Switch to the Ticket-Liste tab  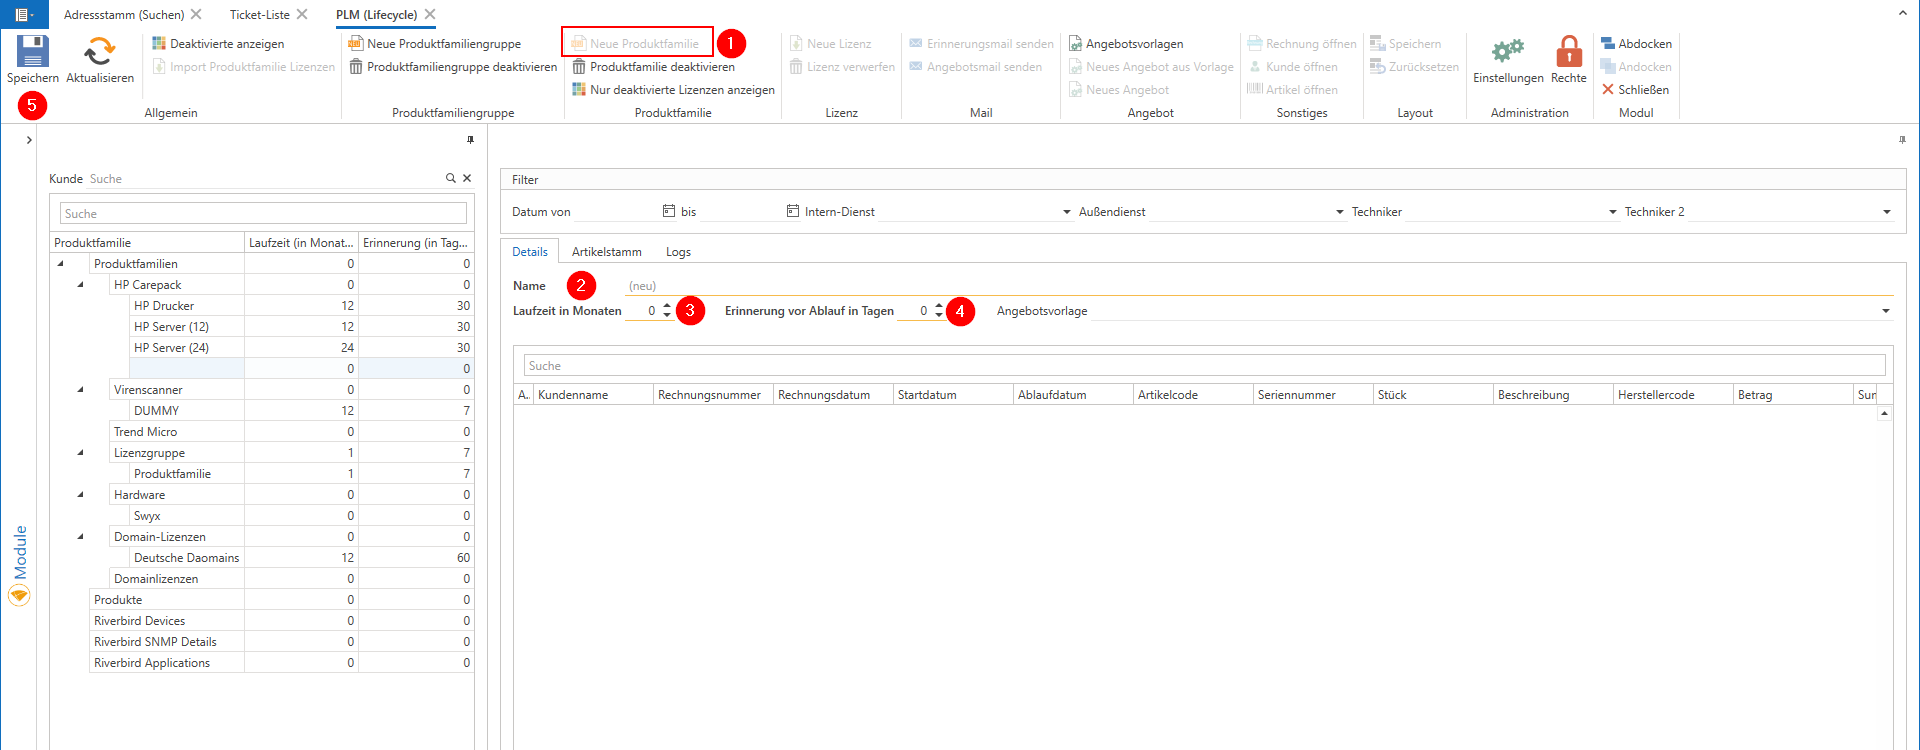[x=259, y=15]
